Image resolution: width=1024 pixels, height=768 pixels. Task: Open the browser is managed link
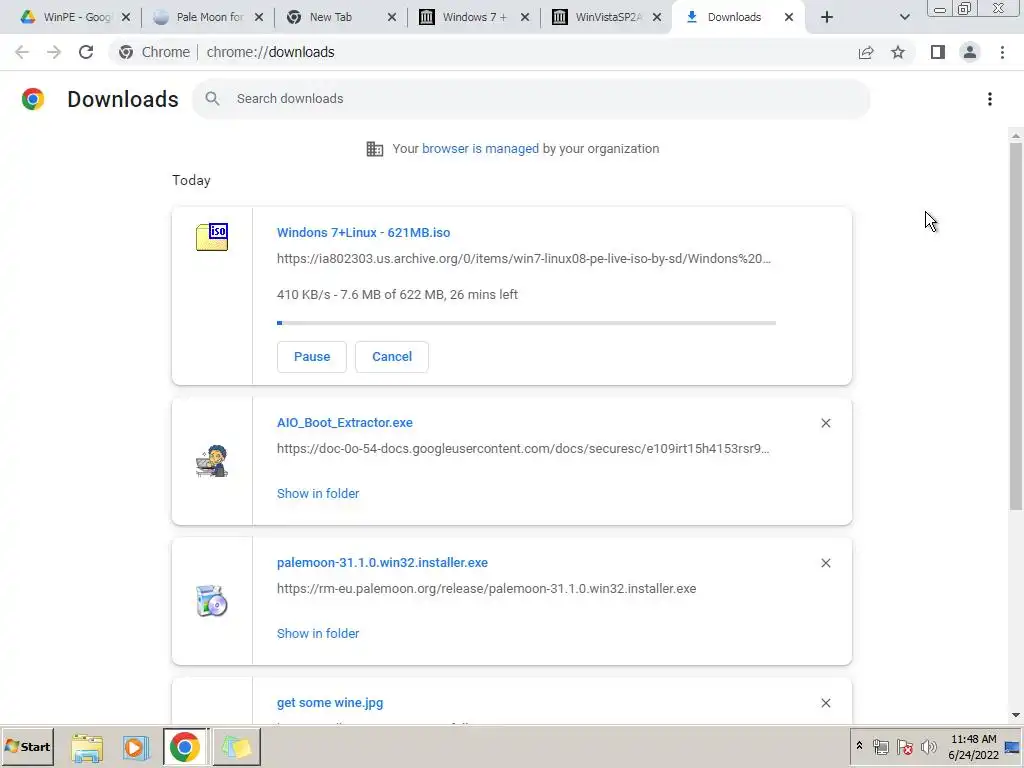click(480, 148)
